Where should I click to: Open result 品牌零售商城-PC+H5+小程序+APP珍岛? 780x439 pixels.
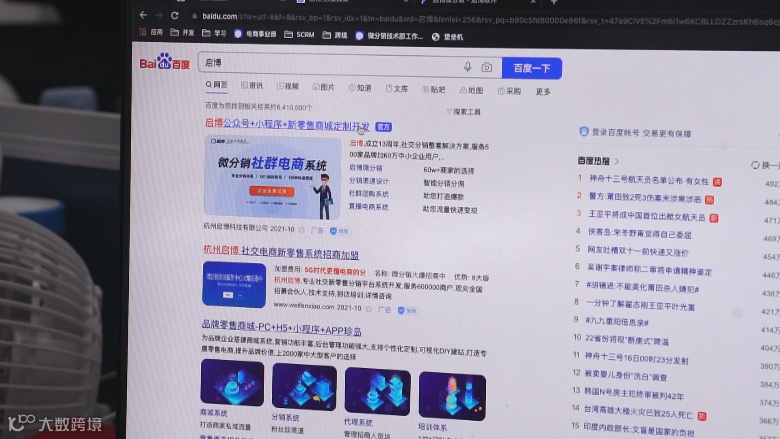(282, 328)
